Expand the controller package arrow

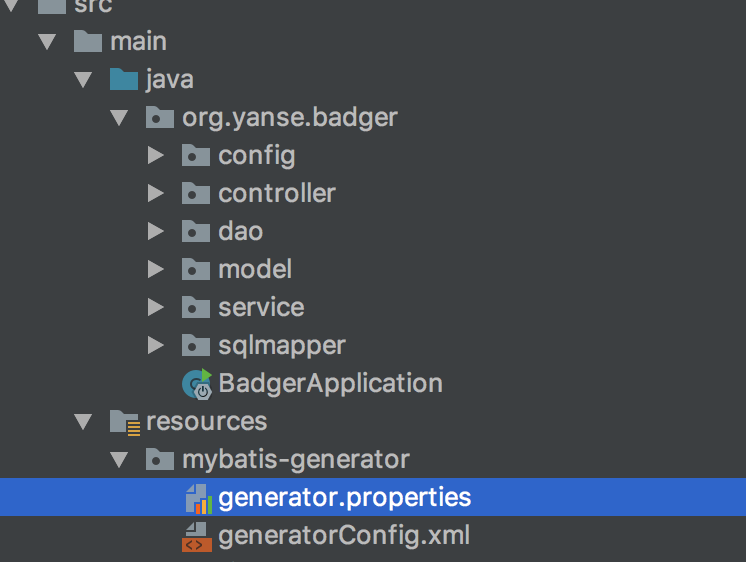pos(155,193)
